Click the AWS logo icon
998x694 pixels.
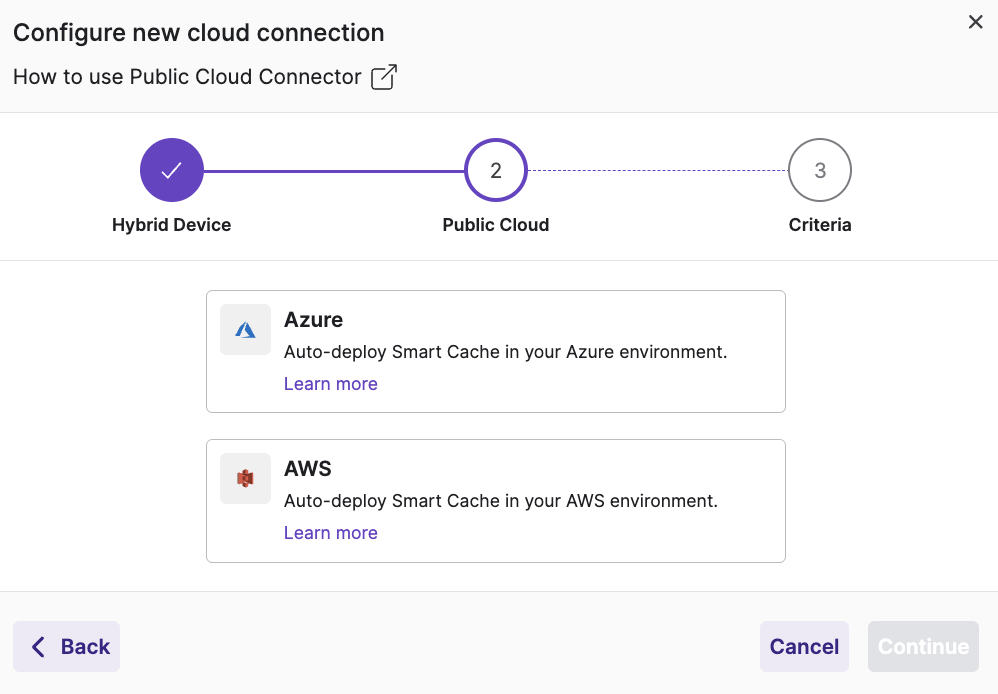tap(246, 479)
